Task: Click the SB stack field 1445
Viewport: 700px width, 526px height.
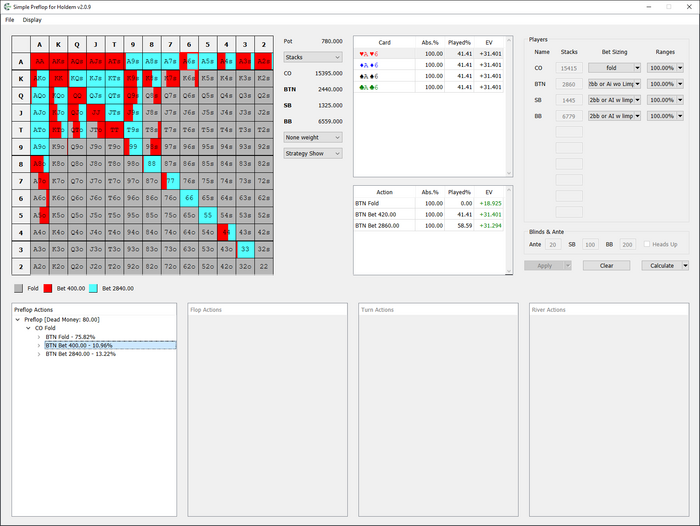Action: [x=569, y=100]
